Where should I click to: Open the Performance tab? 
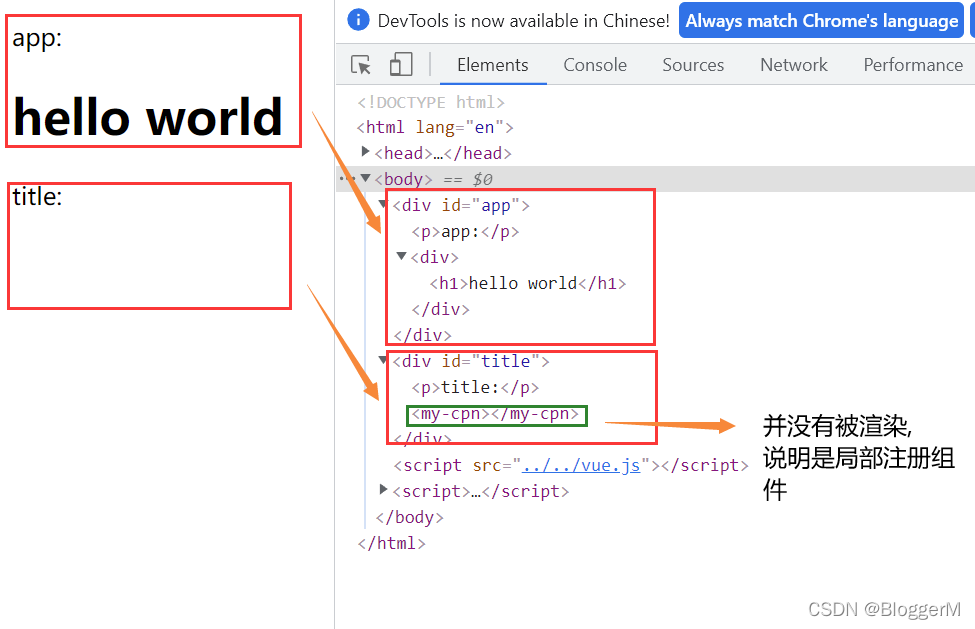(913, 65)
